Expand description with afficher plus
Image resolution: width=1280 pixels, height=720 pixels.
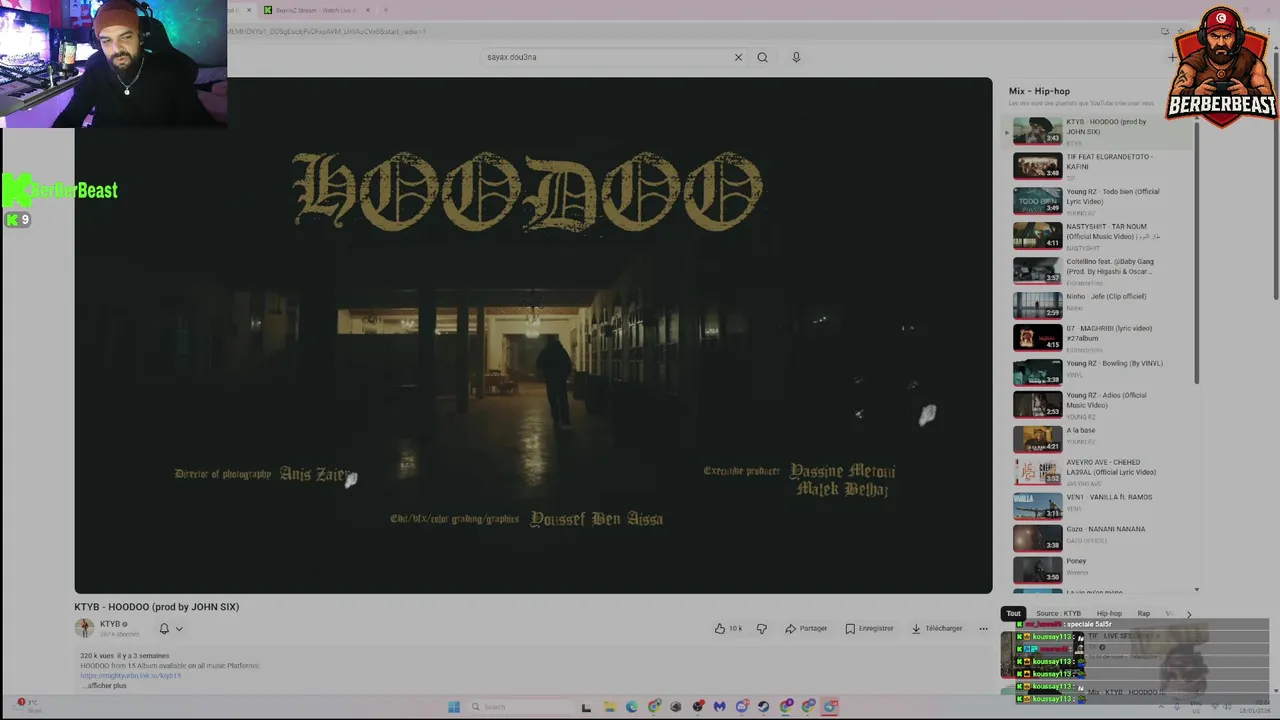pyautogui.click(x=104, y=685)
